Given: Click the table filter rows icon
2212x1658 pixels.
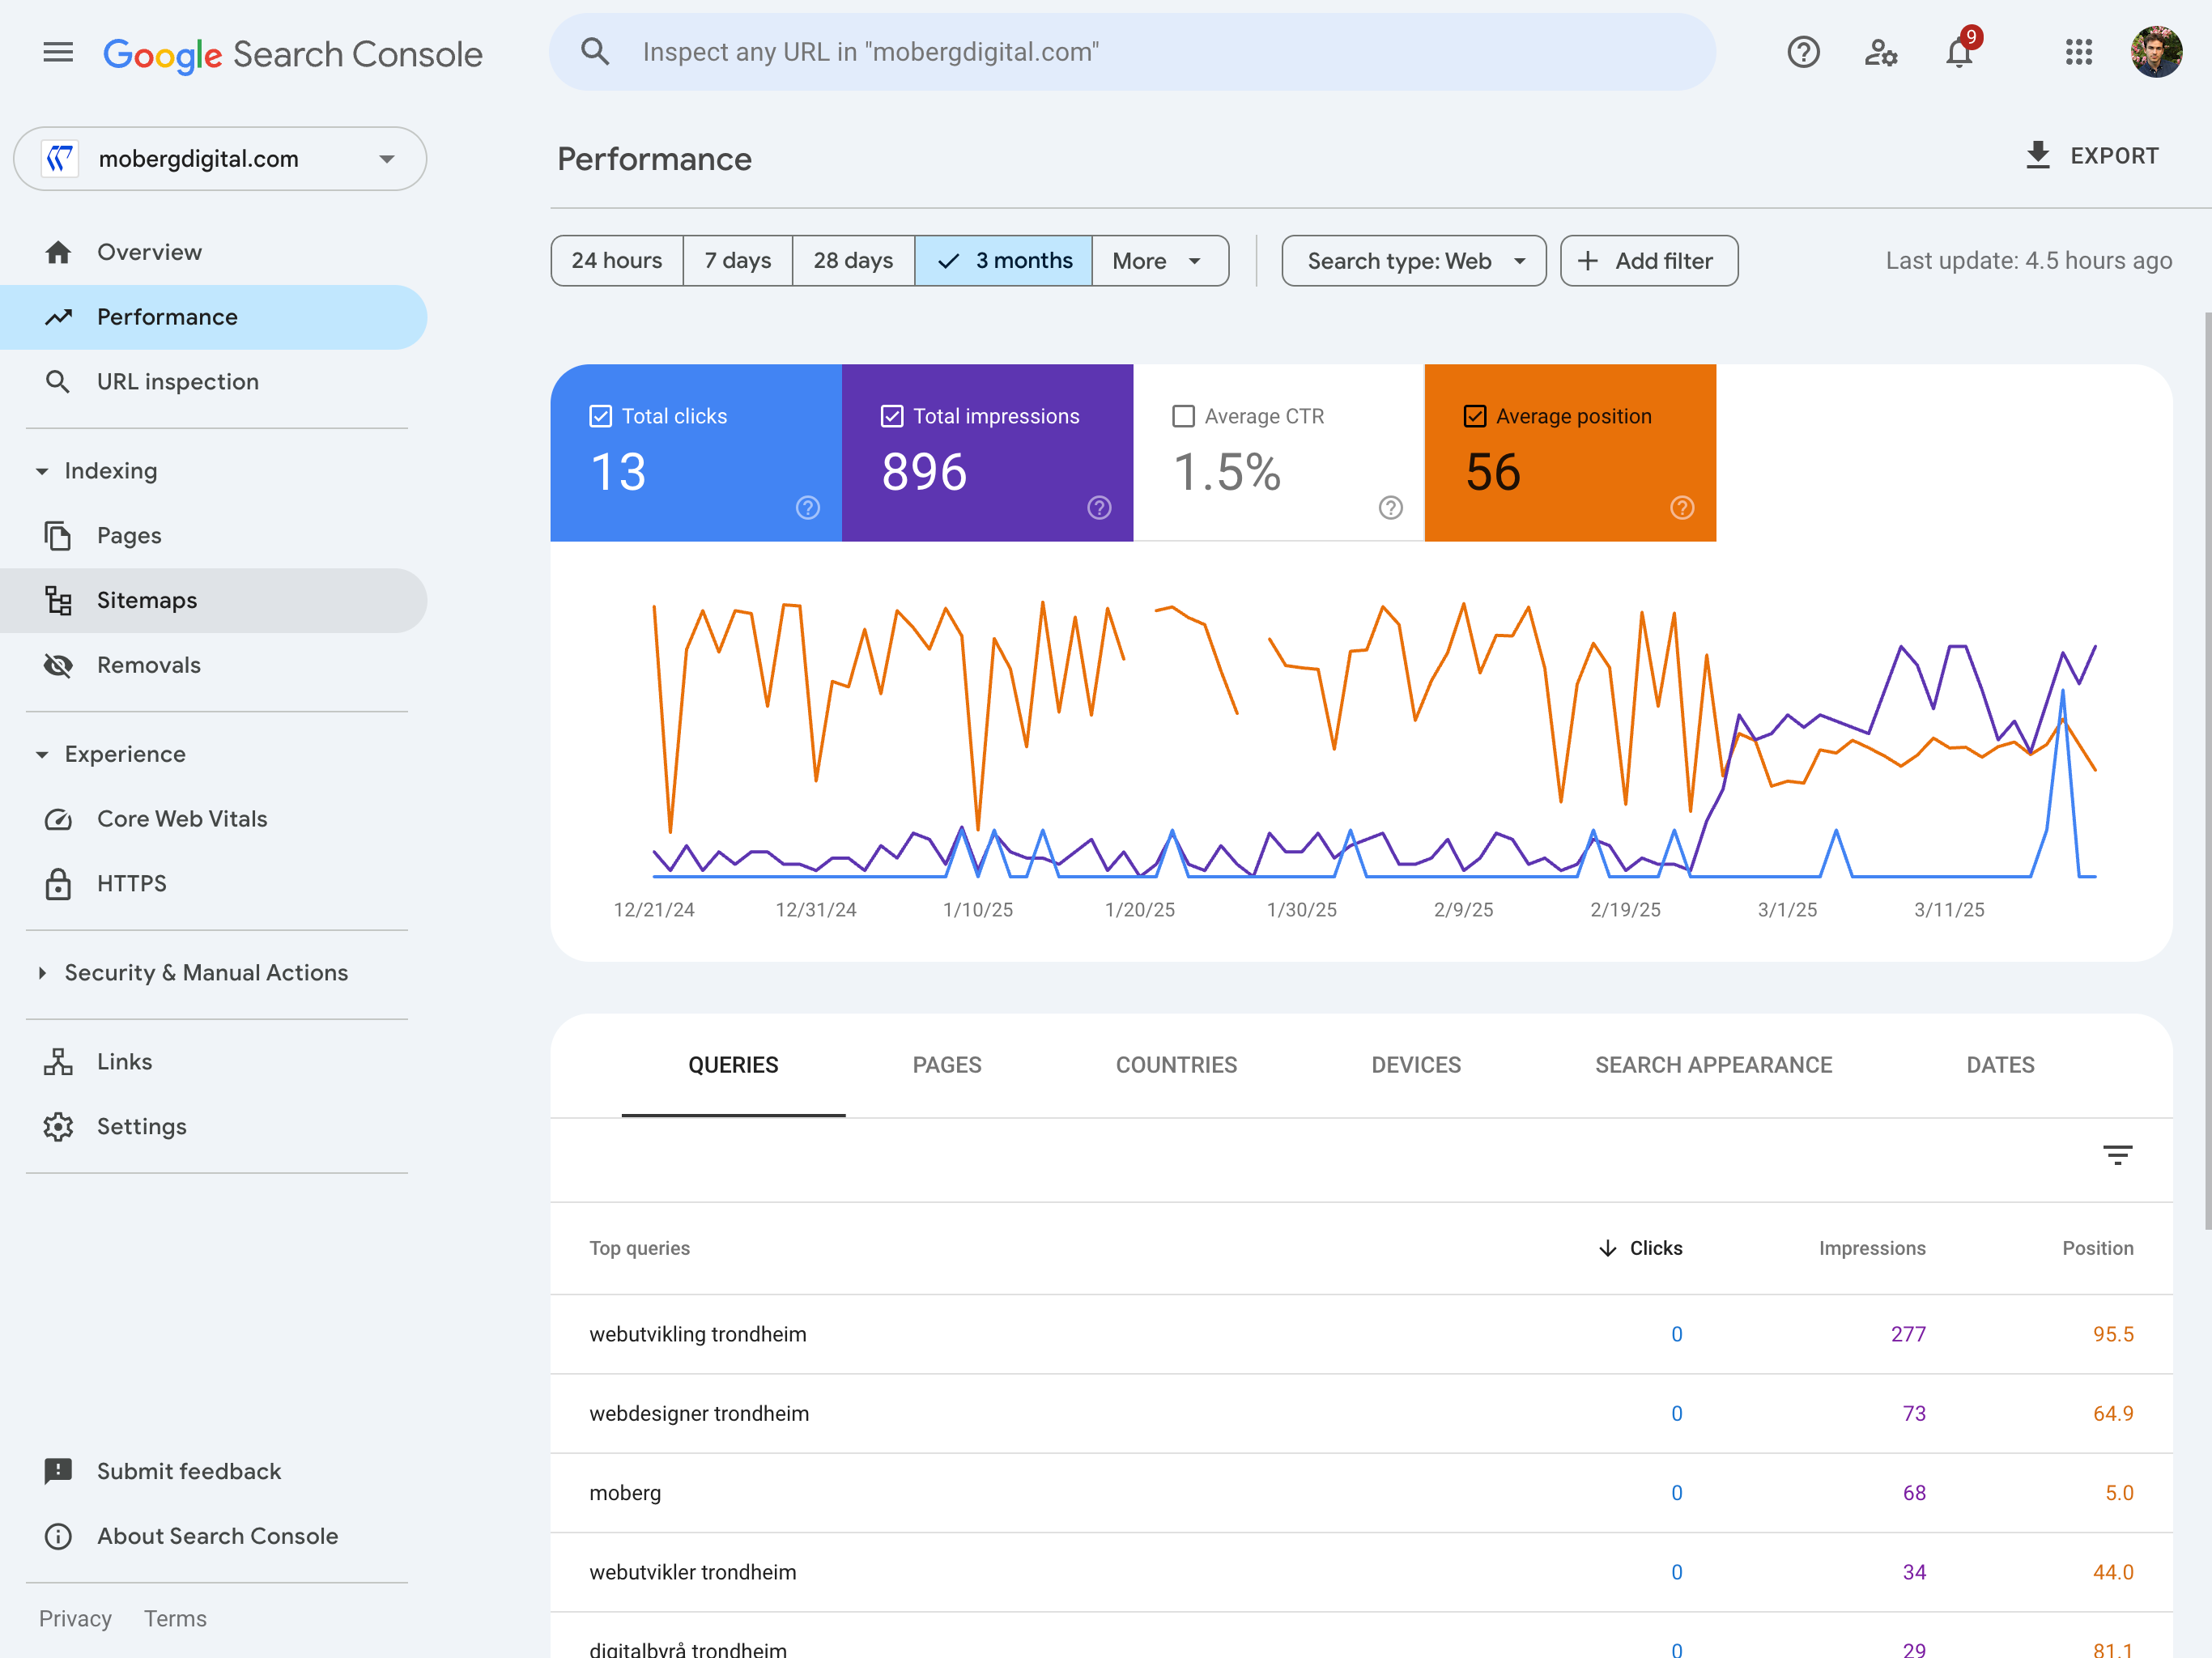Looking at the screenshot, I should tap(2117, 1155).
